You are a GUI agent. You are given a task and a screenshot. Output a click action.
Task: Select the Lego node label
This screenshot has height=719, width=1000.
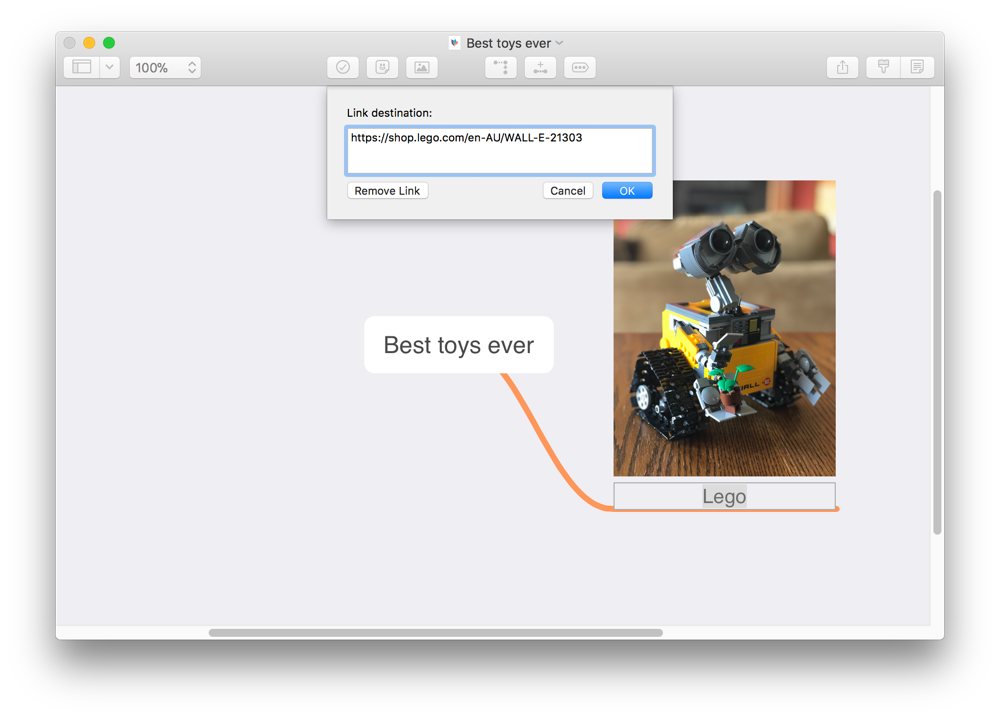point(724,496)
